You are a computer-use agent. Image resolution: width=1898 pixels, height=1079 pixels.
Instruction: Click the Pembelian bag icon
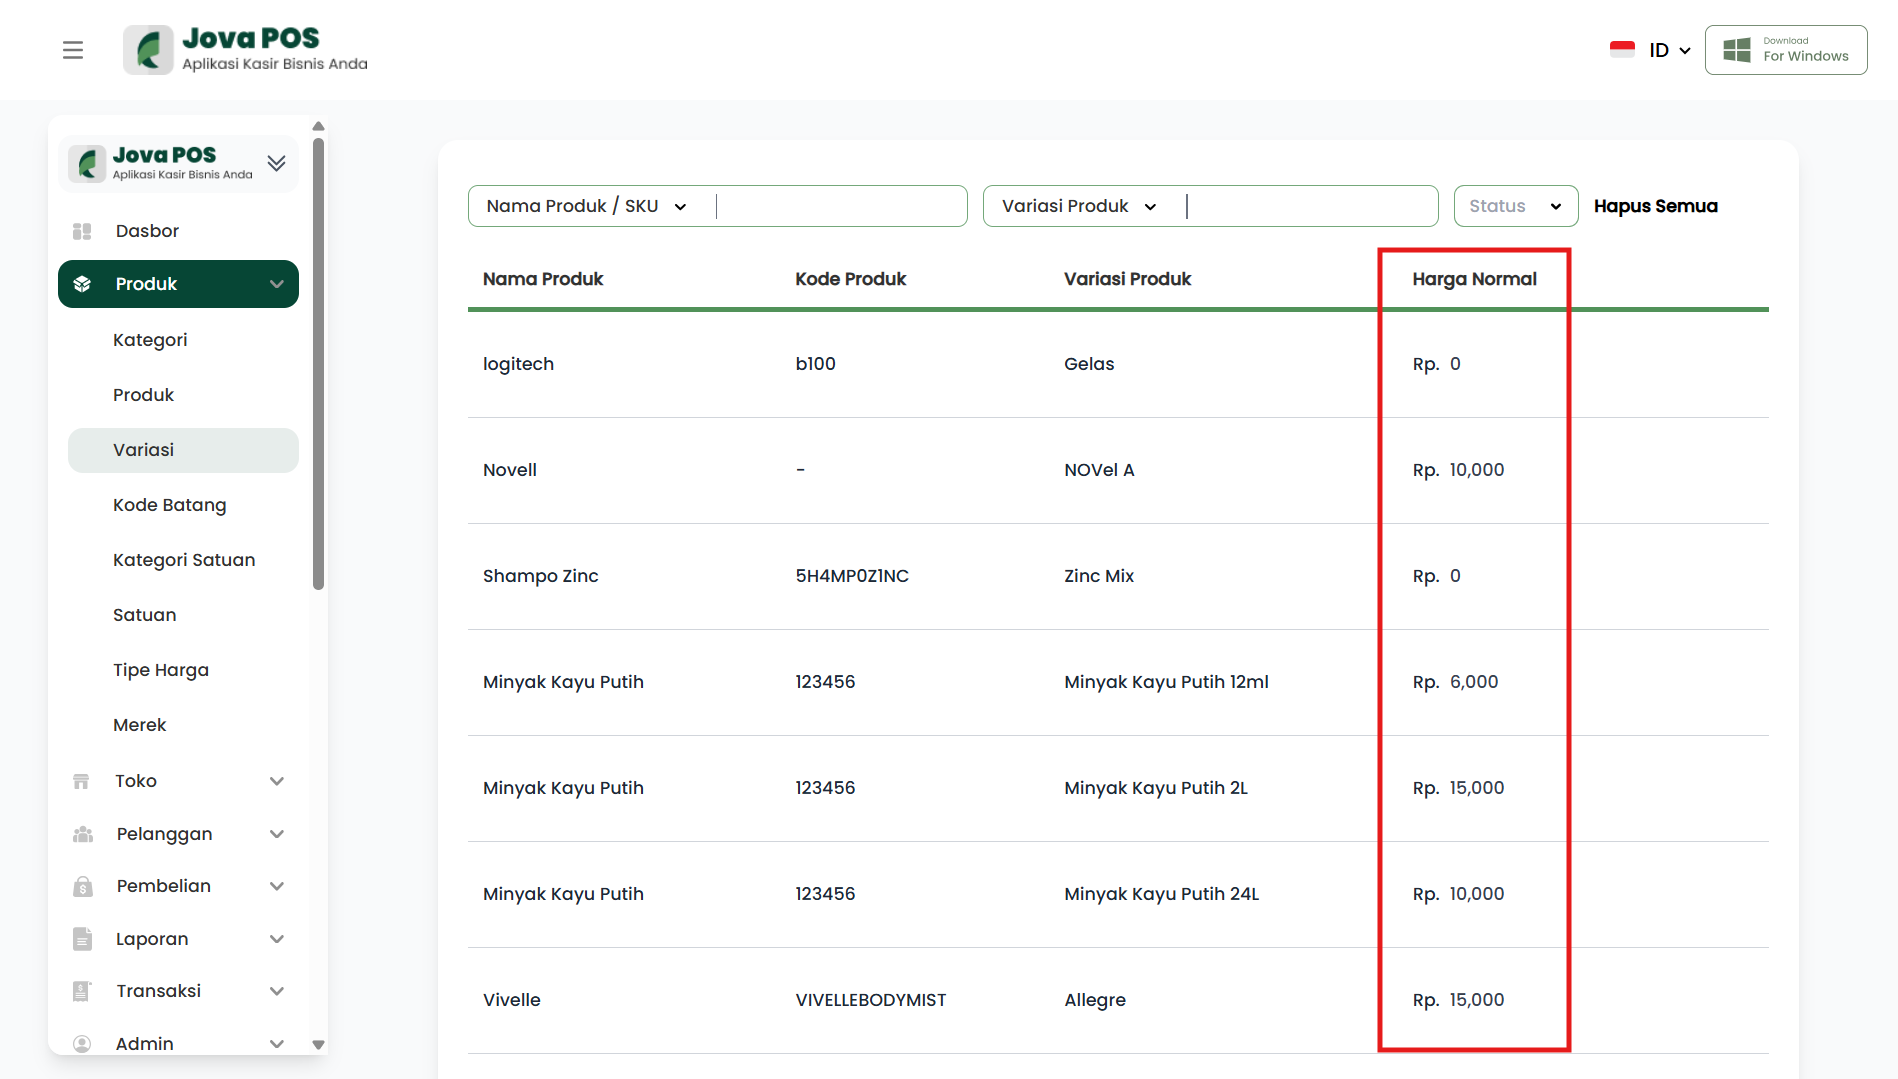(x=82, y=886)
